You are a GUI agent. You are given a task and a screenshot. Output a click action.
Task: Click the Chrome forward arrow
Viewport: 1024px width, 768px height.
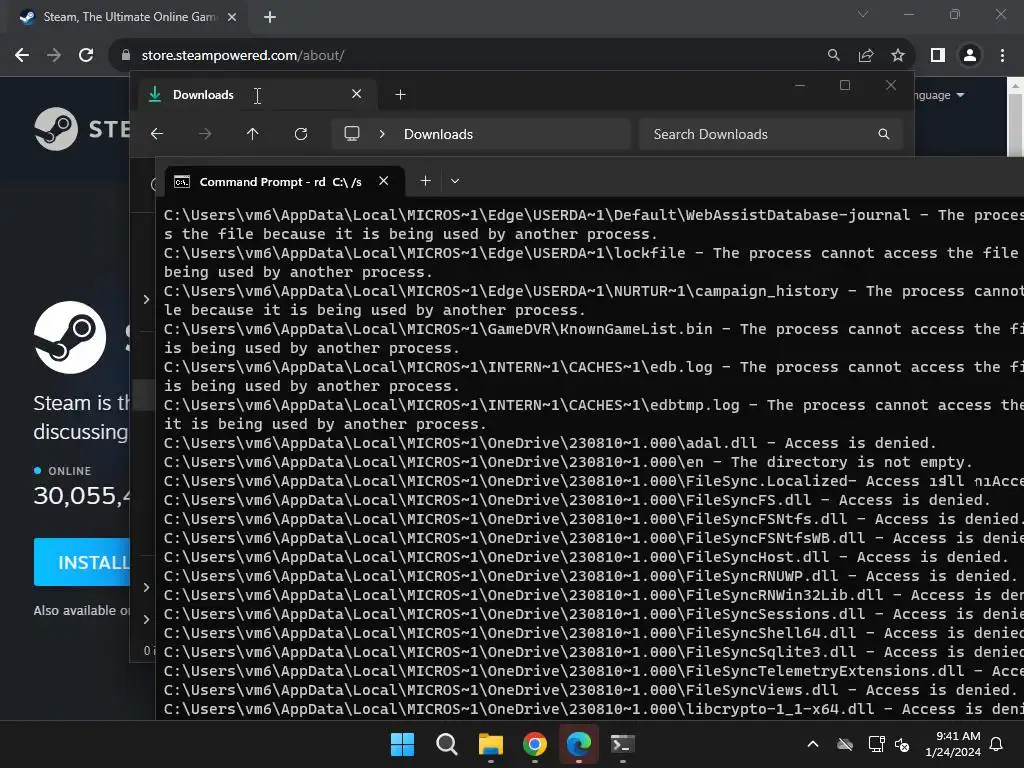point(54,56)
